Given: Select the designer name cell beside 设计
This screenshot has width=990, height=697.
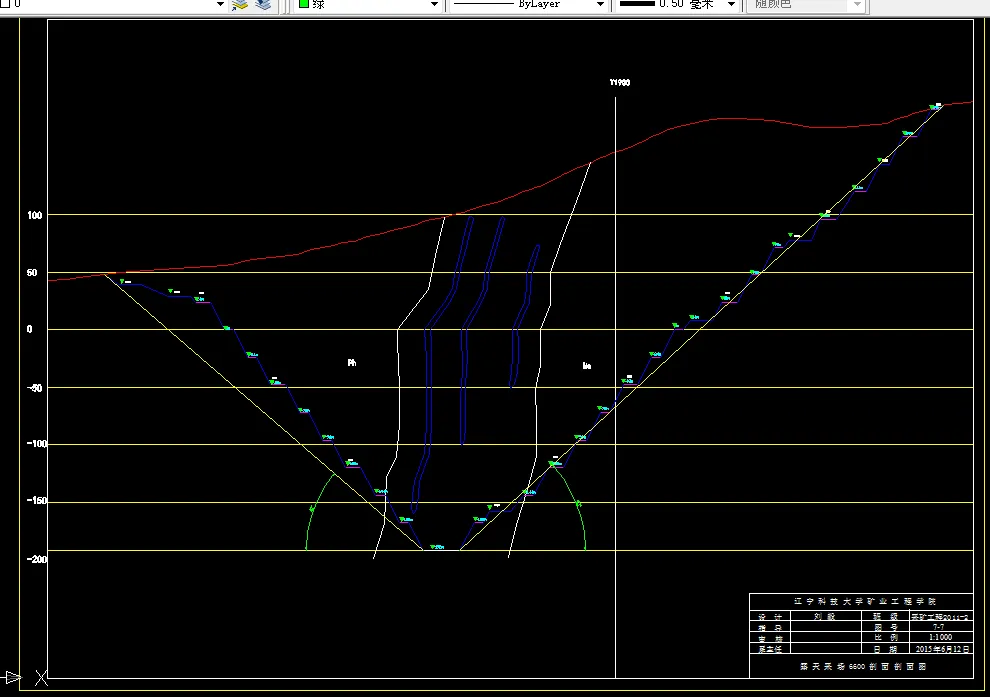Looking at the screenshot, I should click(x=825, y=617).
